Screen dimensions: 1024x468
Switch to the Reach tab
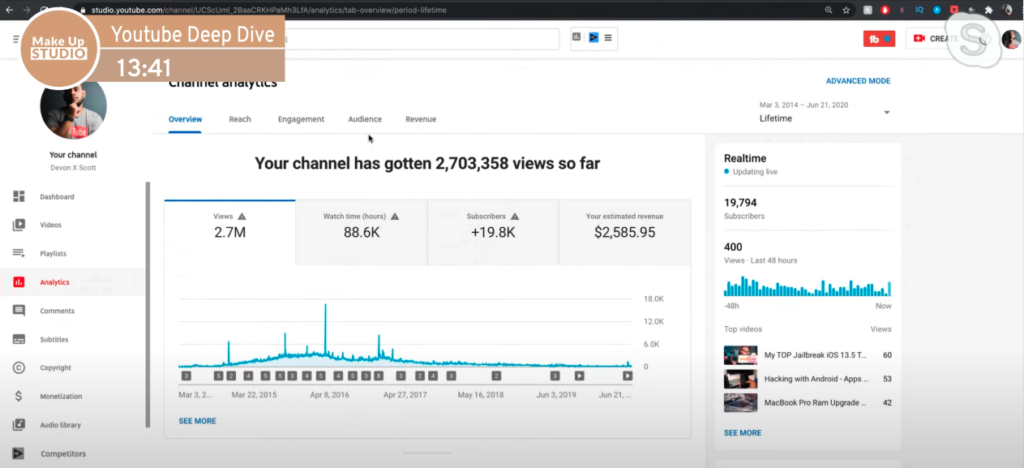pyautogui.click(x=240, y=119)
